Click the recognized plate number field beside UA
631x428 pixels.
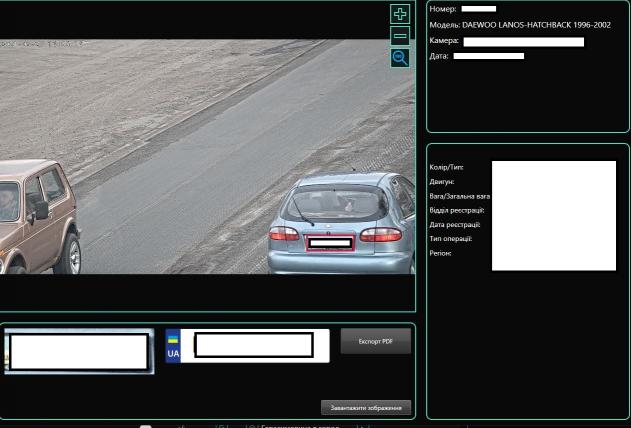[254, 346]
